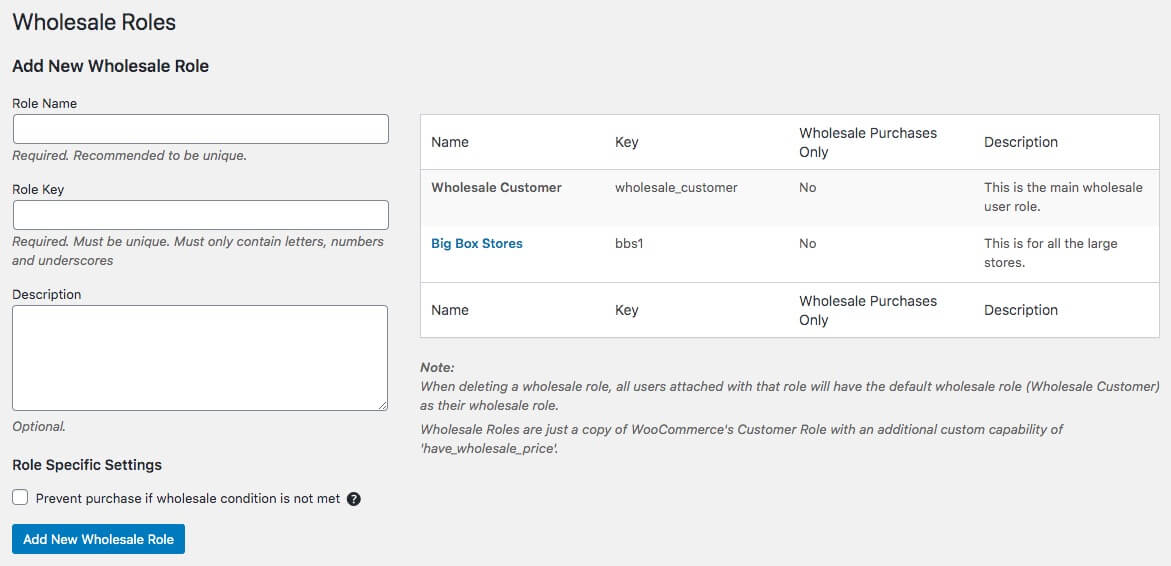
Task: Click inside the Description textarea
Action: (x=200, y=357)
